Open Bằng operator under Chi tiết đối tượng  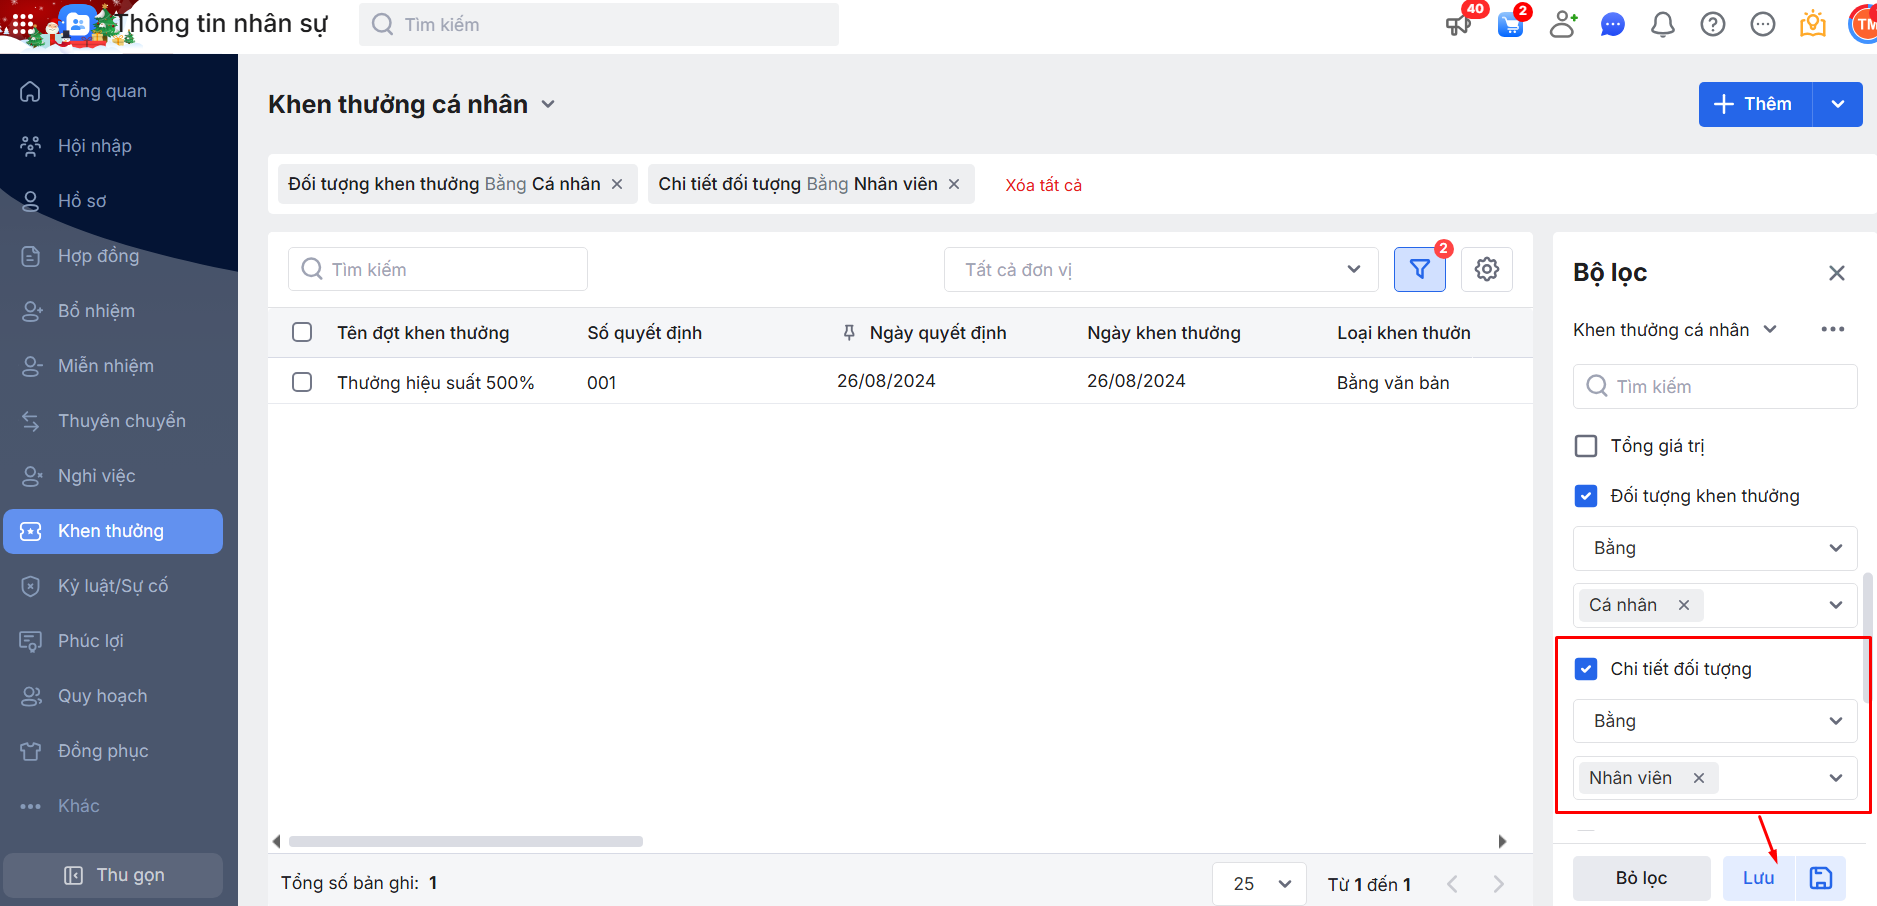coord(1715,721)
